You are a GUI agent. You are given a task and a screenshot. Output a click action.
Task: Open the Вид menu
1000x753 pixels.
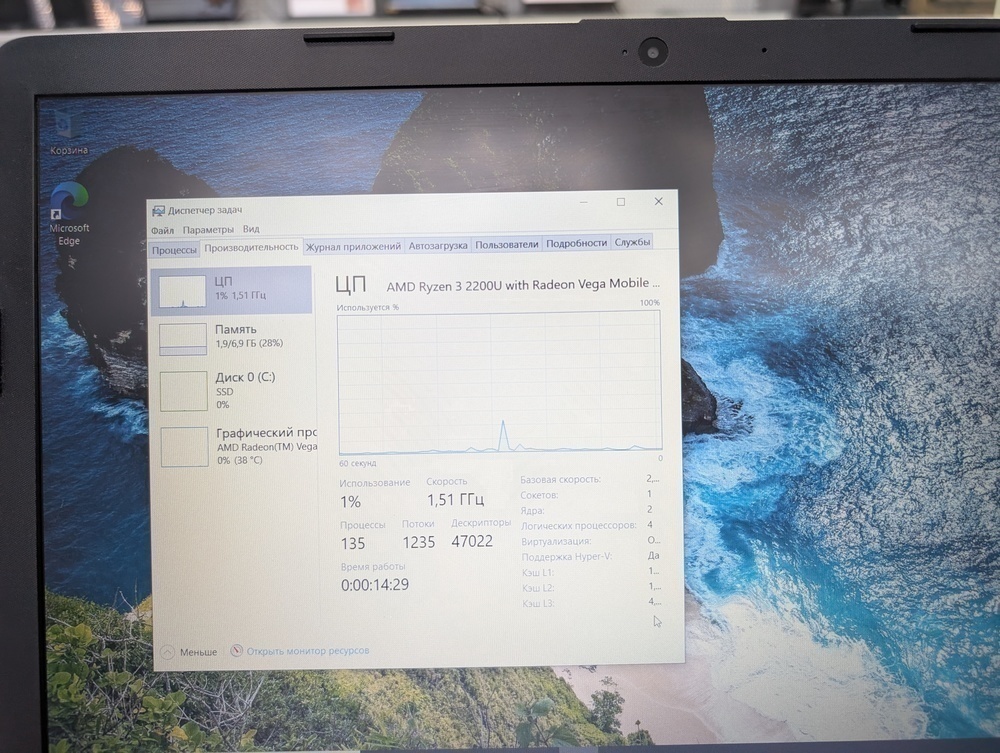251,228
